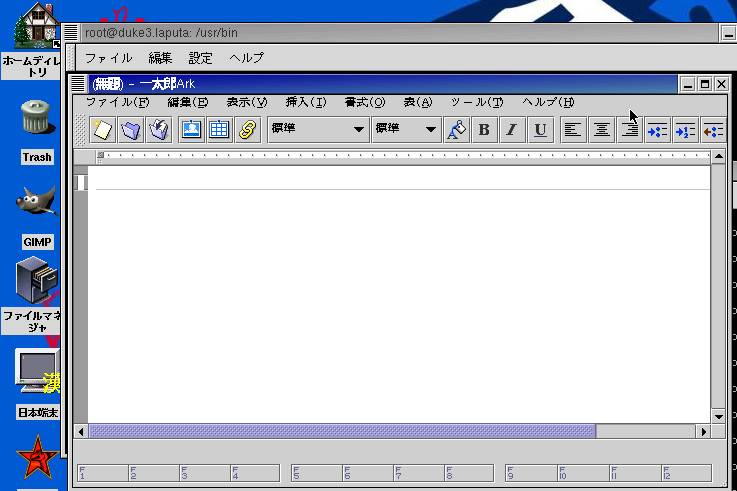Open ヘルプ menu in terminal window
737x491 pixels.
246,58
